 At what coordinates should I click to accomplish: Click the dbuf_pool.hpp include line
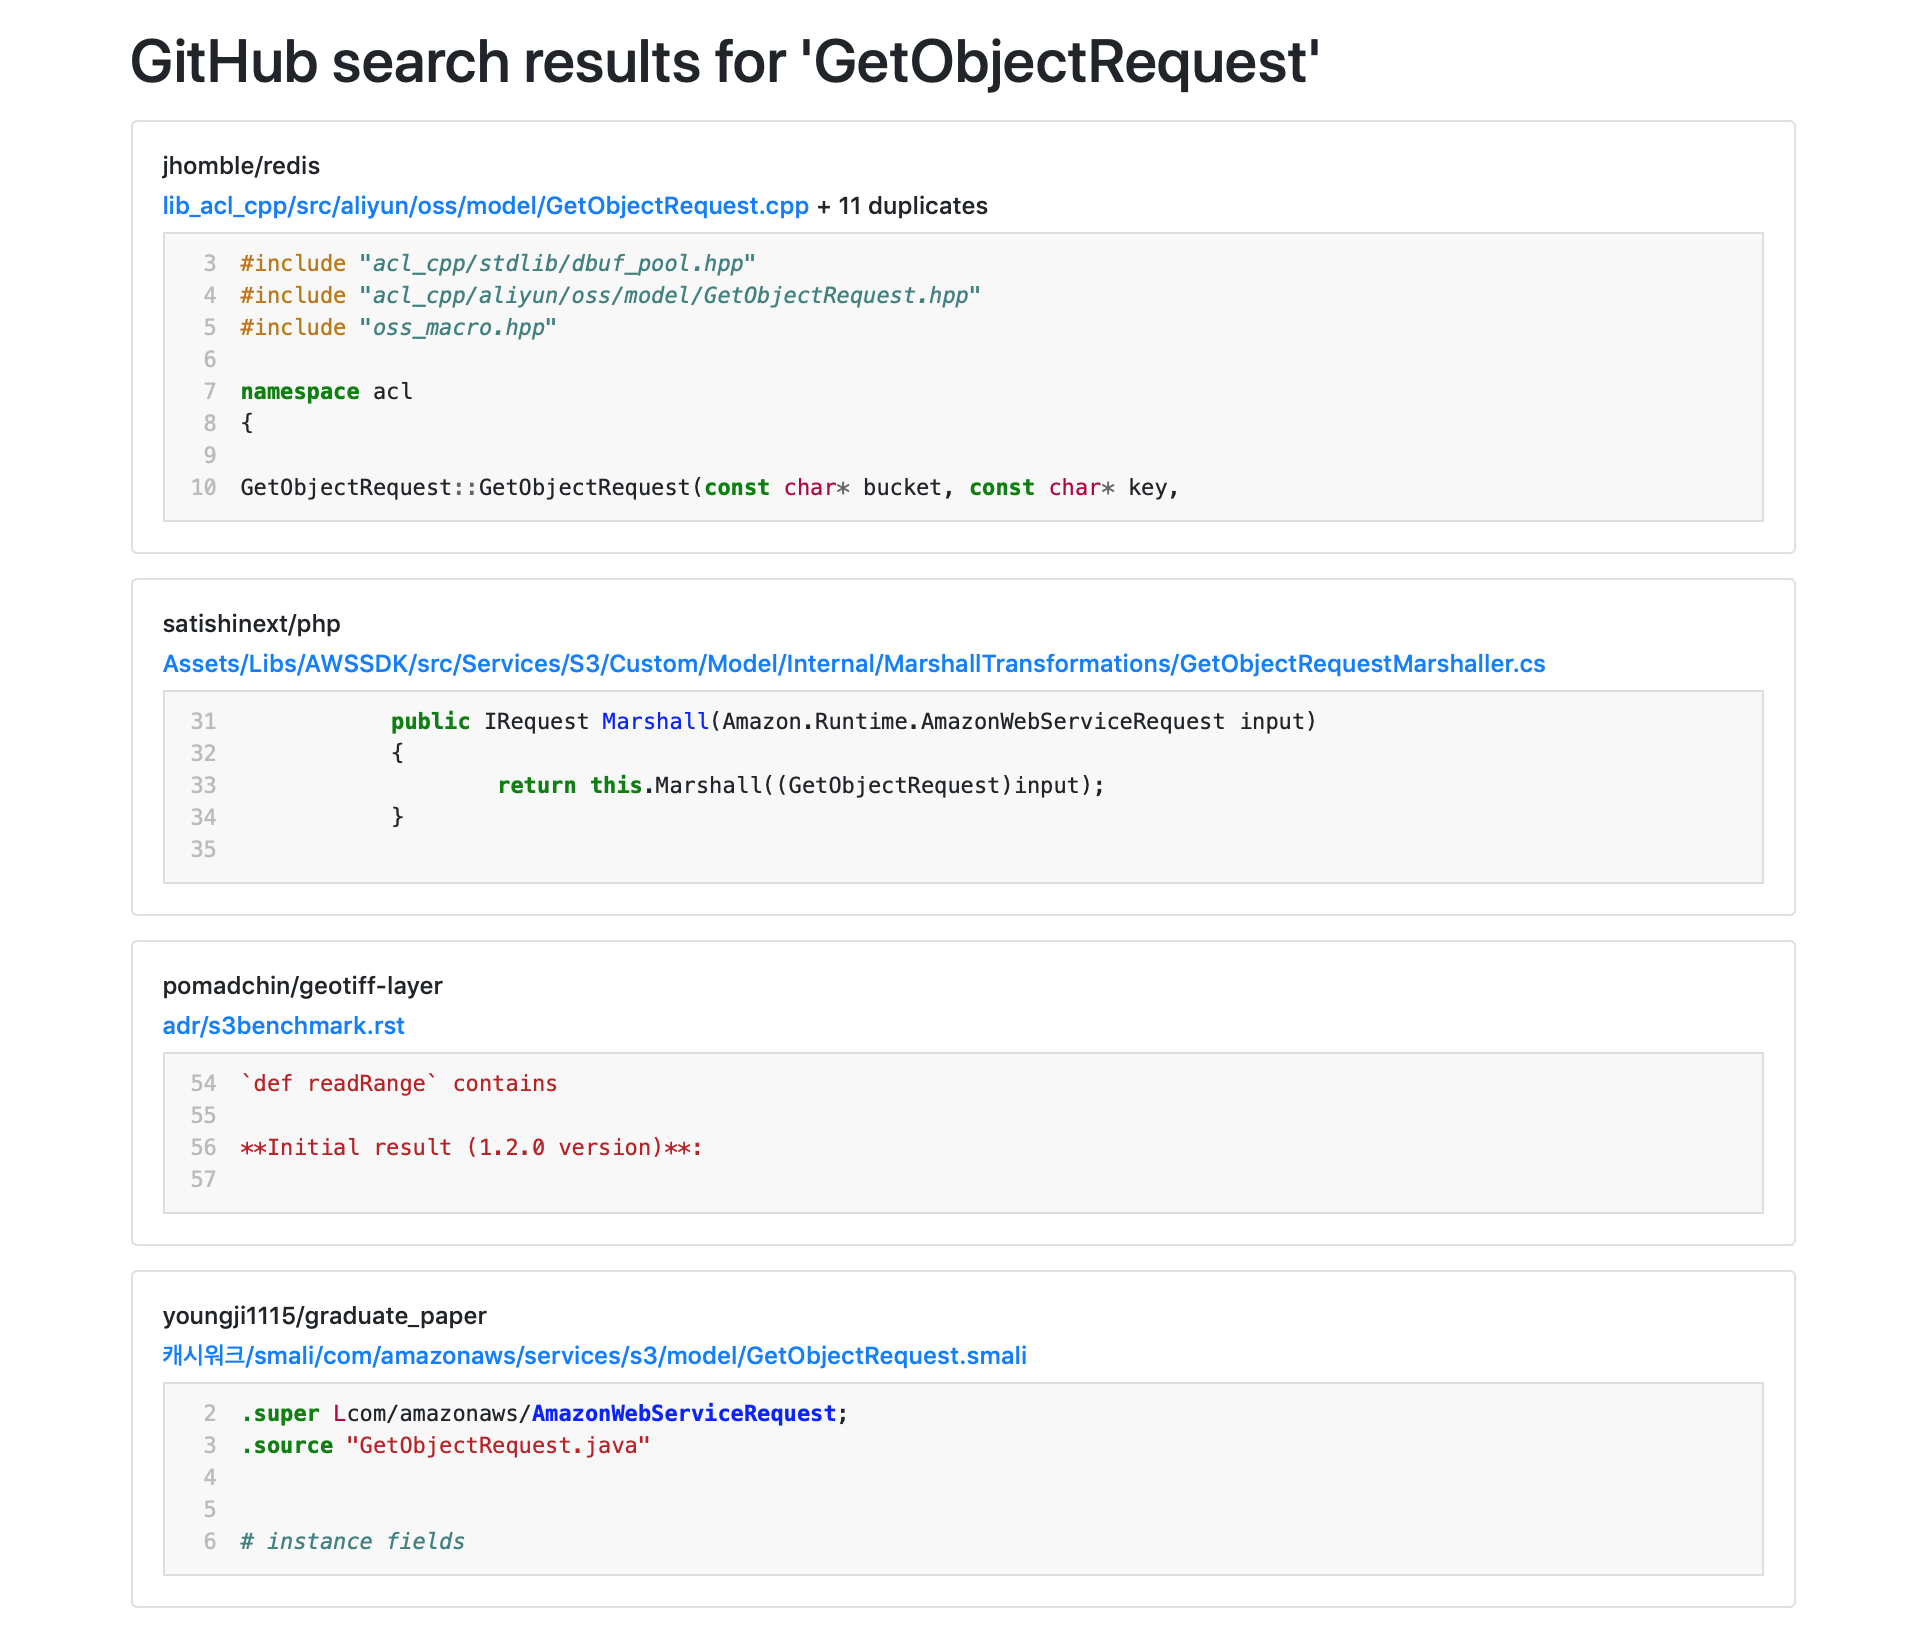pyautogui.click(x=498, y=264)
